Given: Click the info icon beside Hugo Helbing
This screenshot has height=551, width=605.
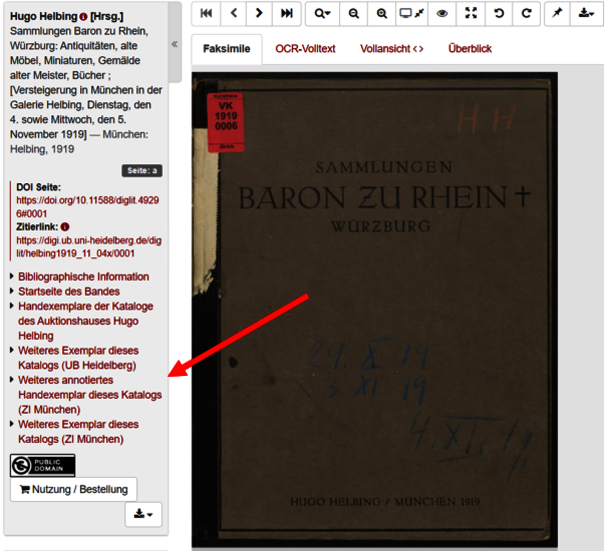Looking at the screenshot, I should click(83, 17).
